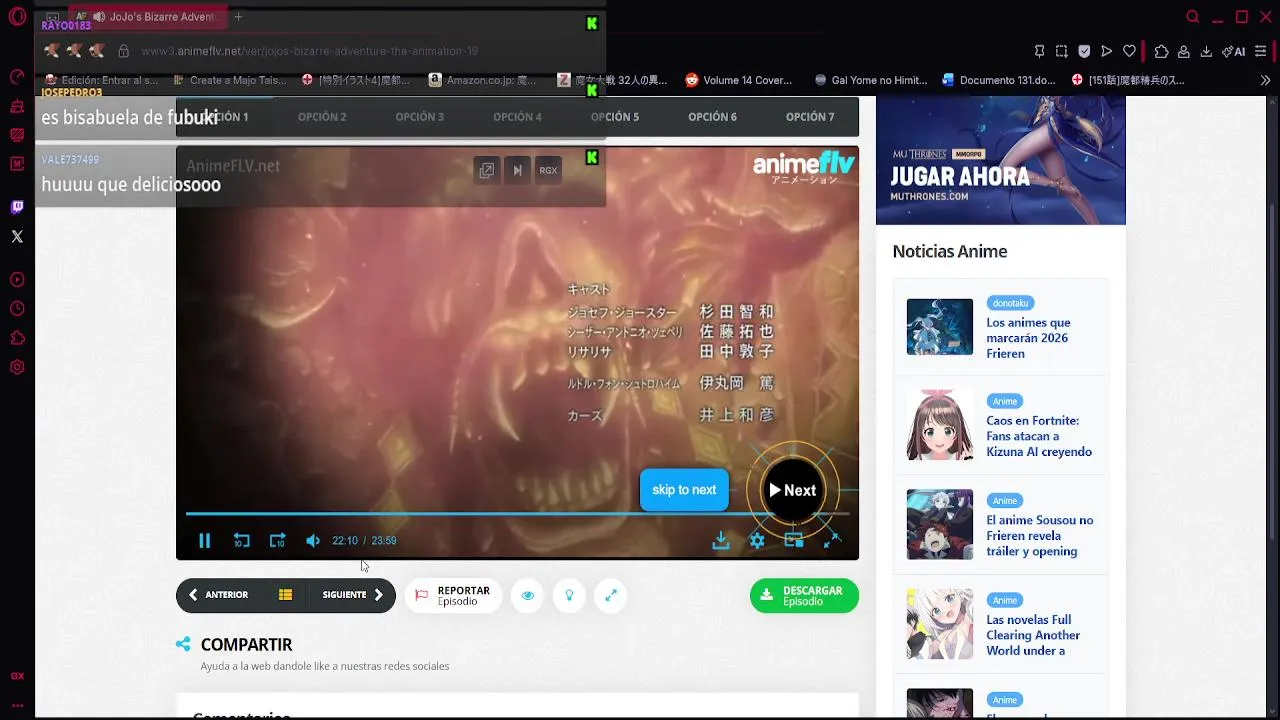Open the article Caos en Fortnite: Fans atacan
The image size is (1280, 720).
1039,436
